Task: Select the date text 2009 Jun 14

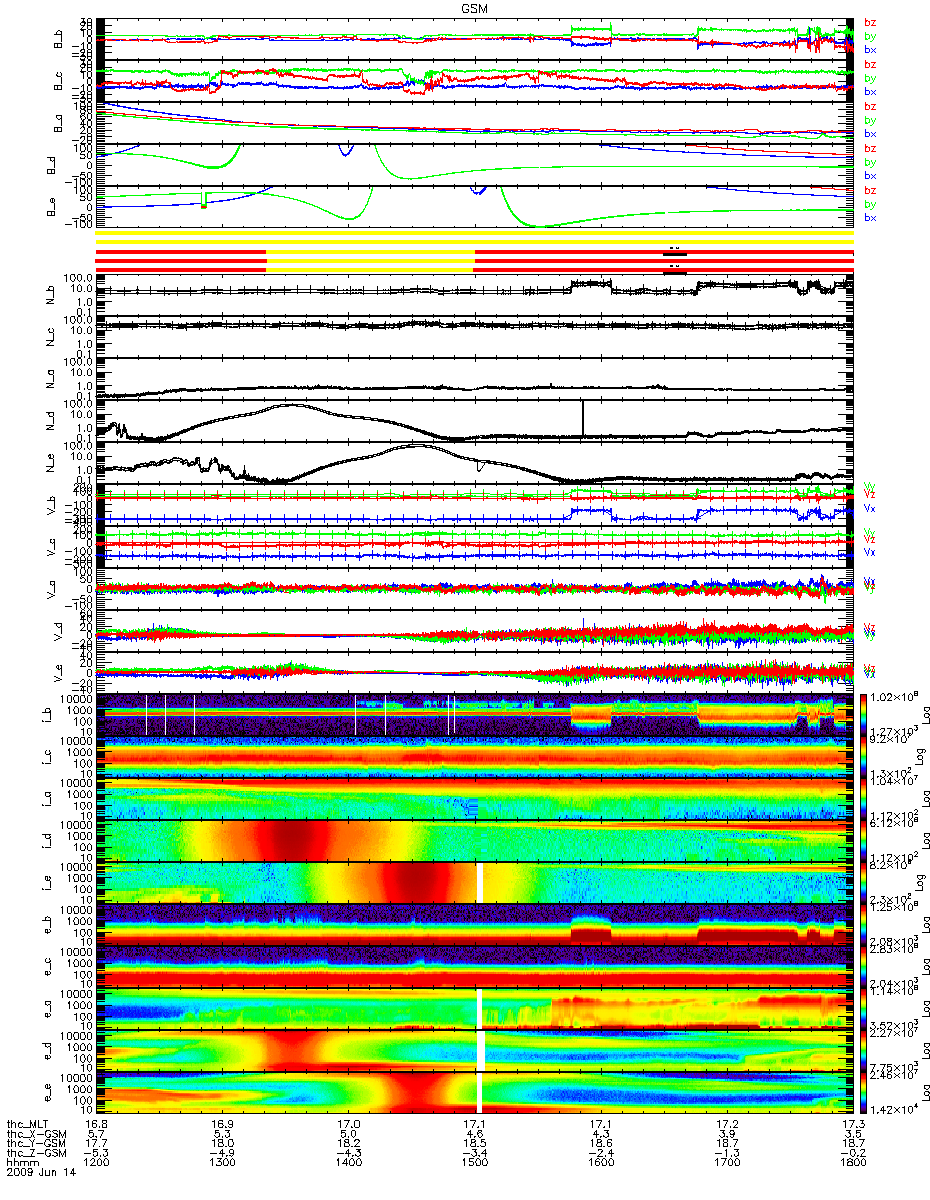Action: click(x=39, y=1174)
